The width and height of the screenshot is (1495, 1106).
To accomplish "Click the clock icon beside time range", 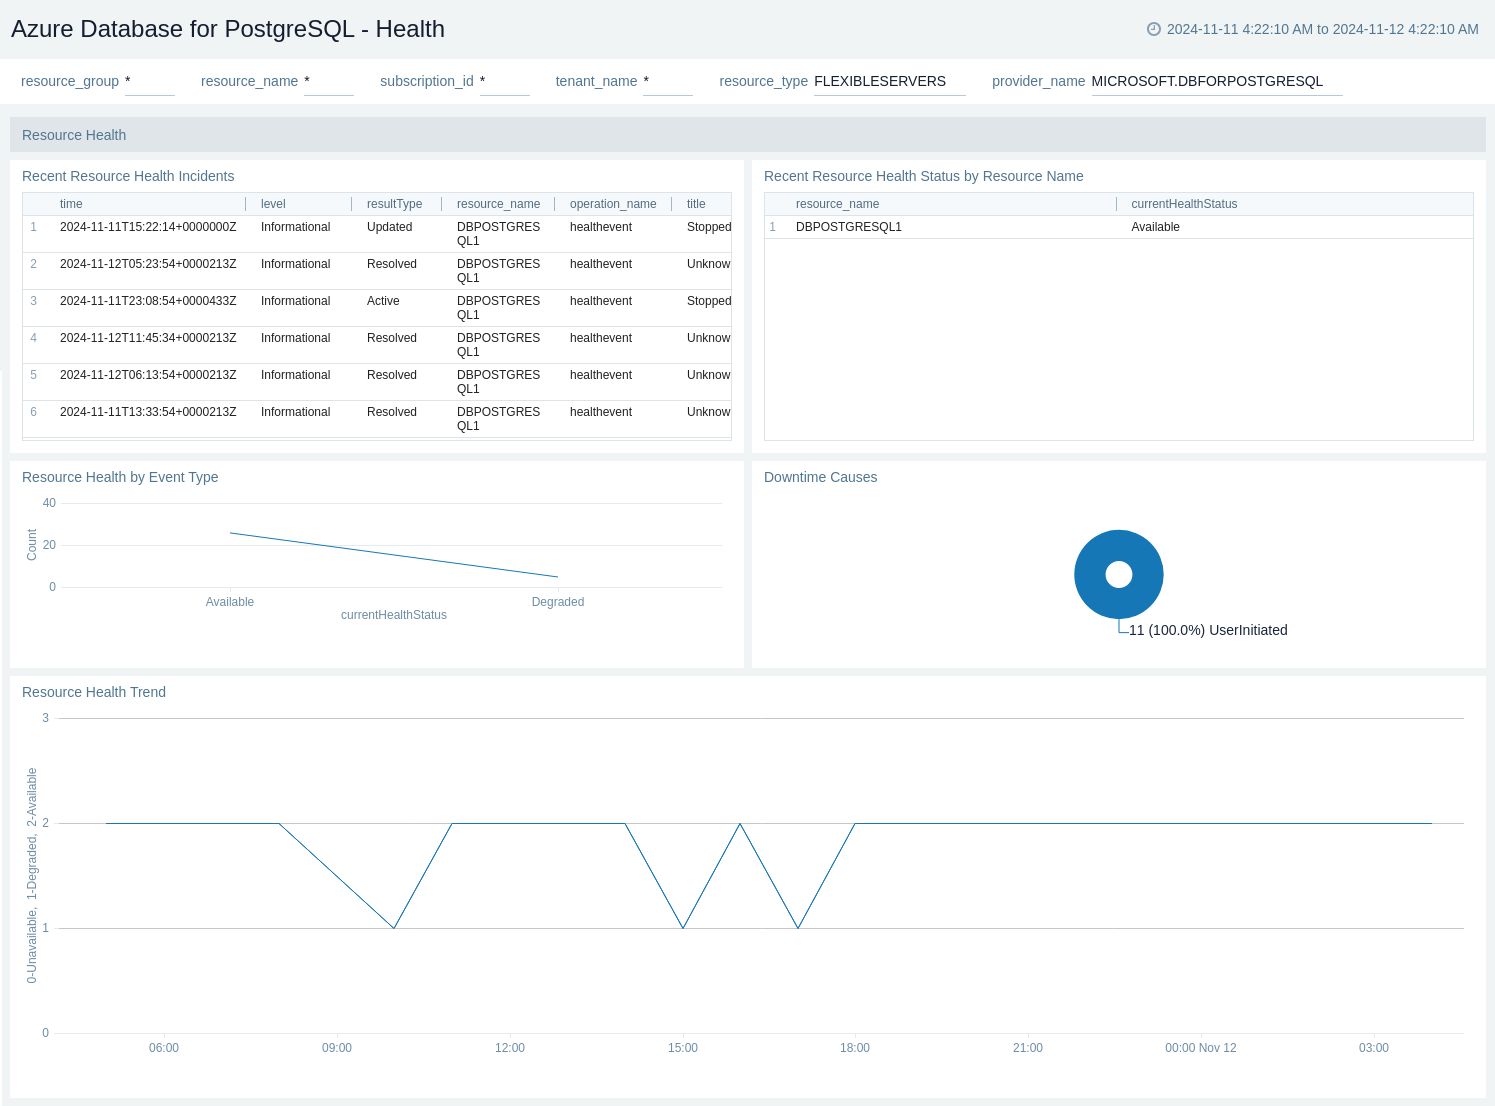I will pyautogui.click(x=1154, y=29).
